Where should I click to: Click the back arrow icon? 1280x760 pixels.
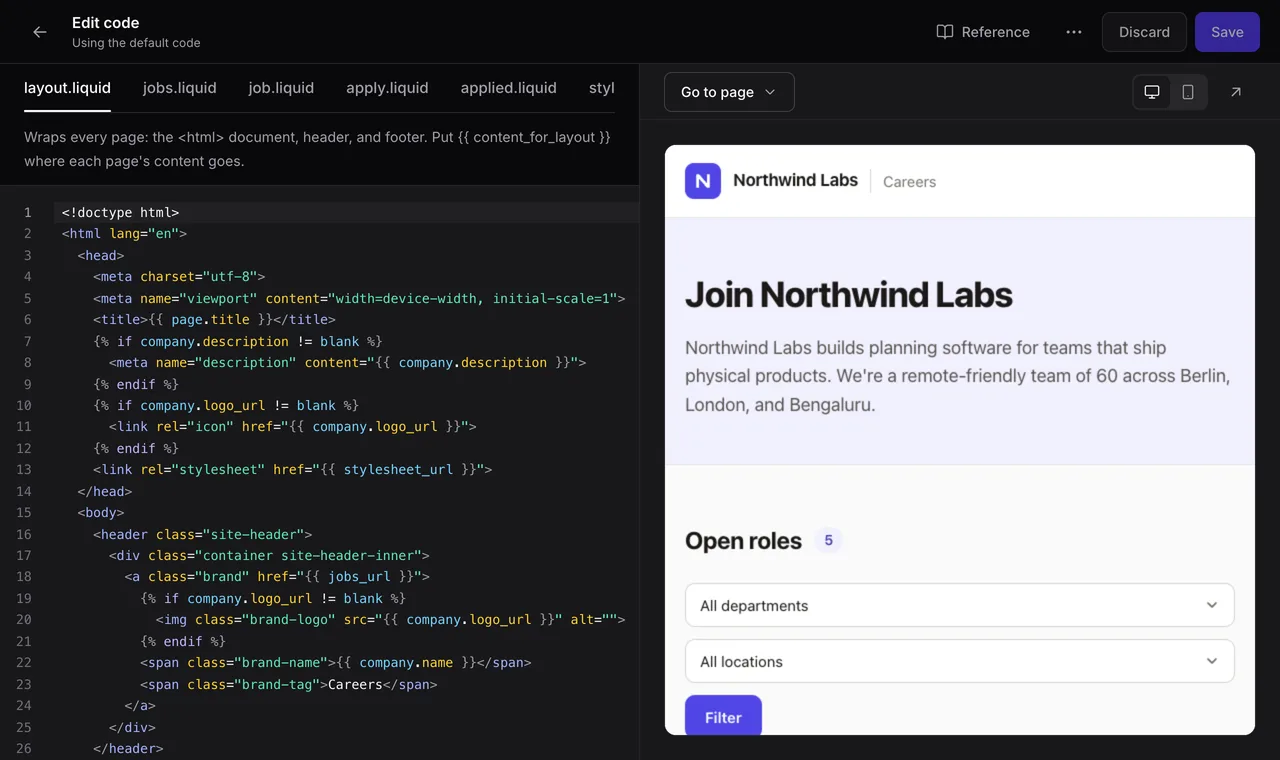[40, 32]
